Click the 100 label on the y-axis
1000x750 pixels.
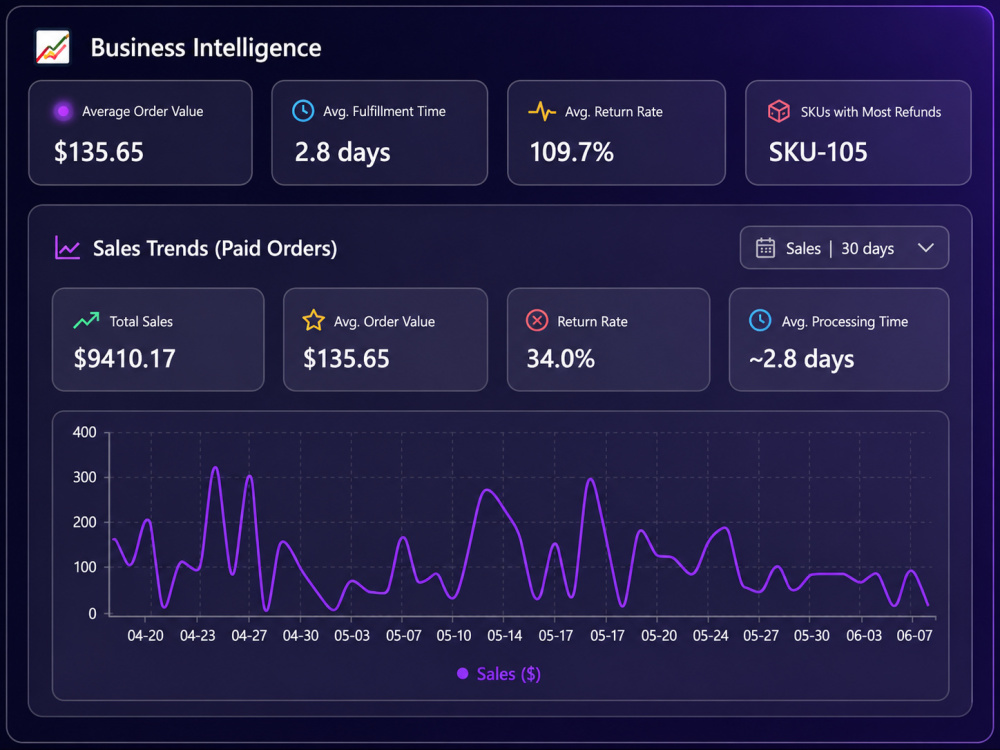(85, 568)
